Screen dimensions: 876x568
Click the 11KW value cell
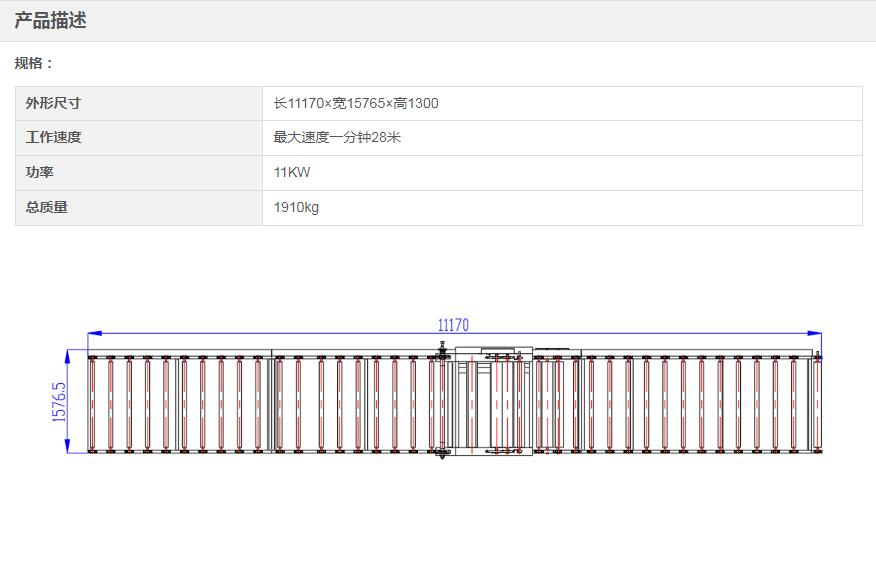[x=562, y=173]
